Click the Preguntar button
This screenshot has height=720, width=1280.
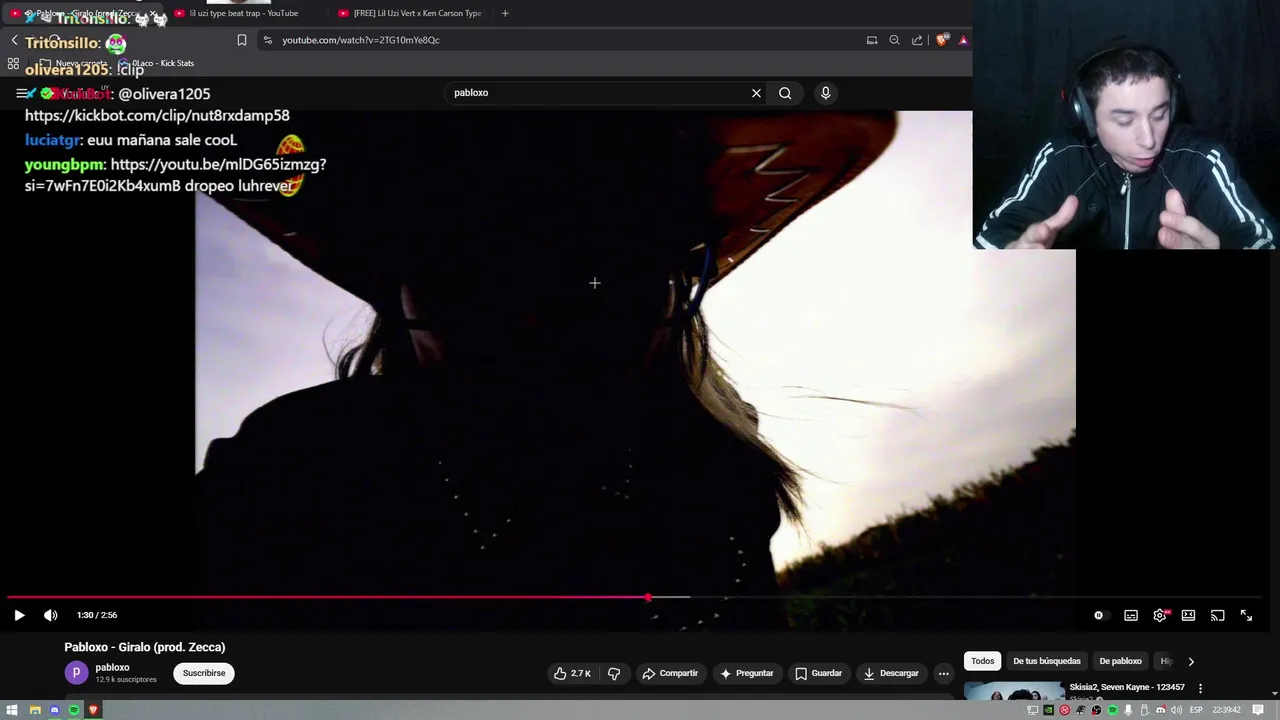[746, 673]
